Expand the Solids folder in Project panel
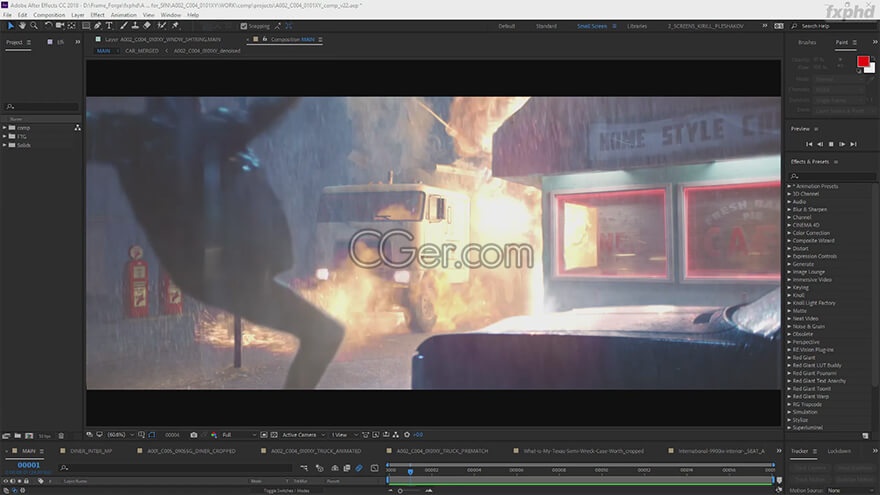Screen dimensions: 880x495 point(4,145)
